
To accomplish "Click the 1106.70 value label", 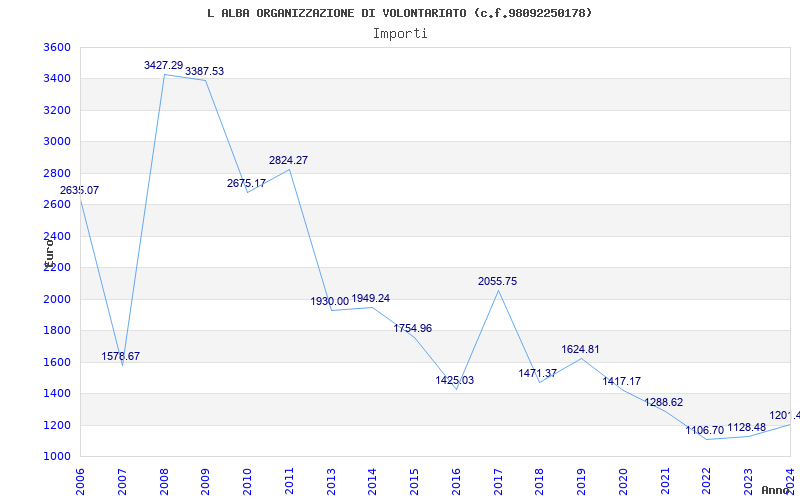I will coord(704,431).
